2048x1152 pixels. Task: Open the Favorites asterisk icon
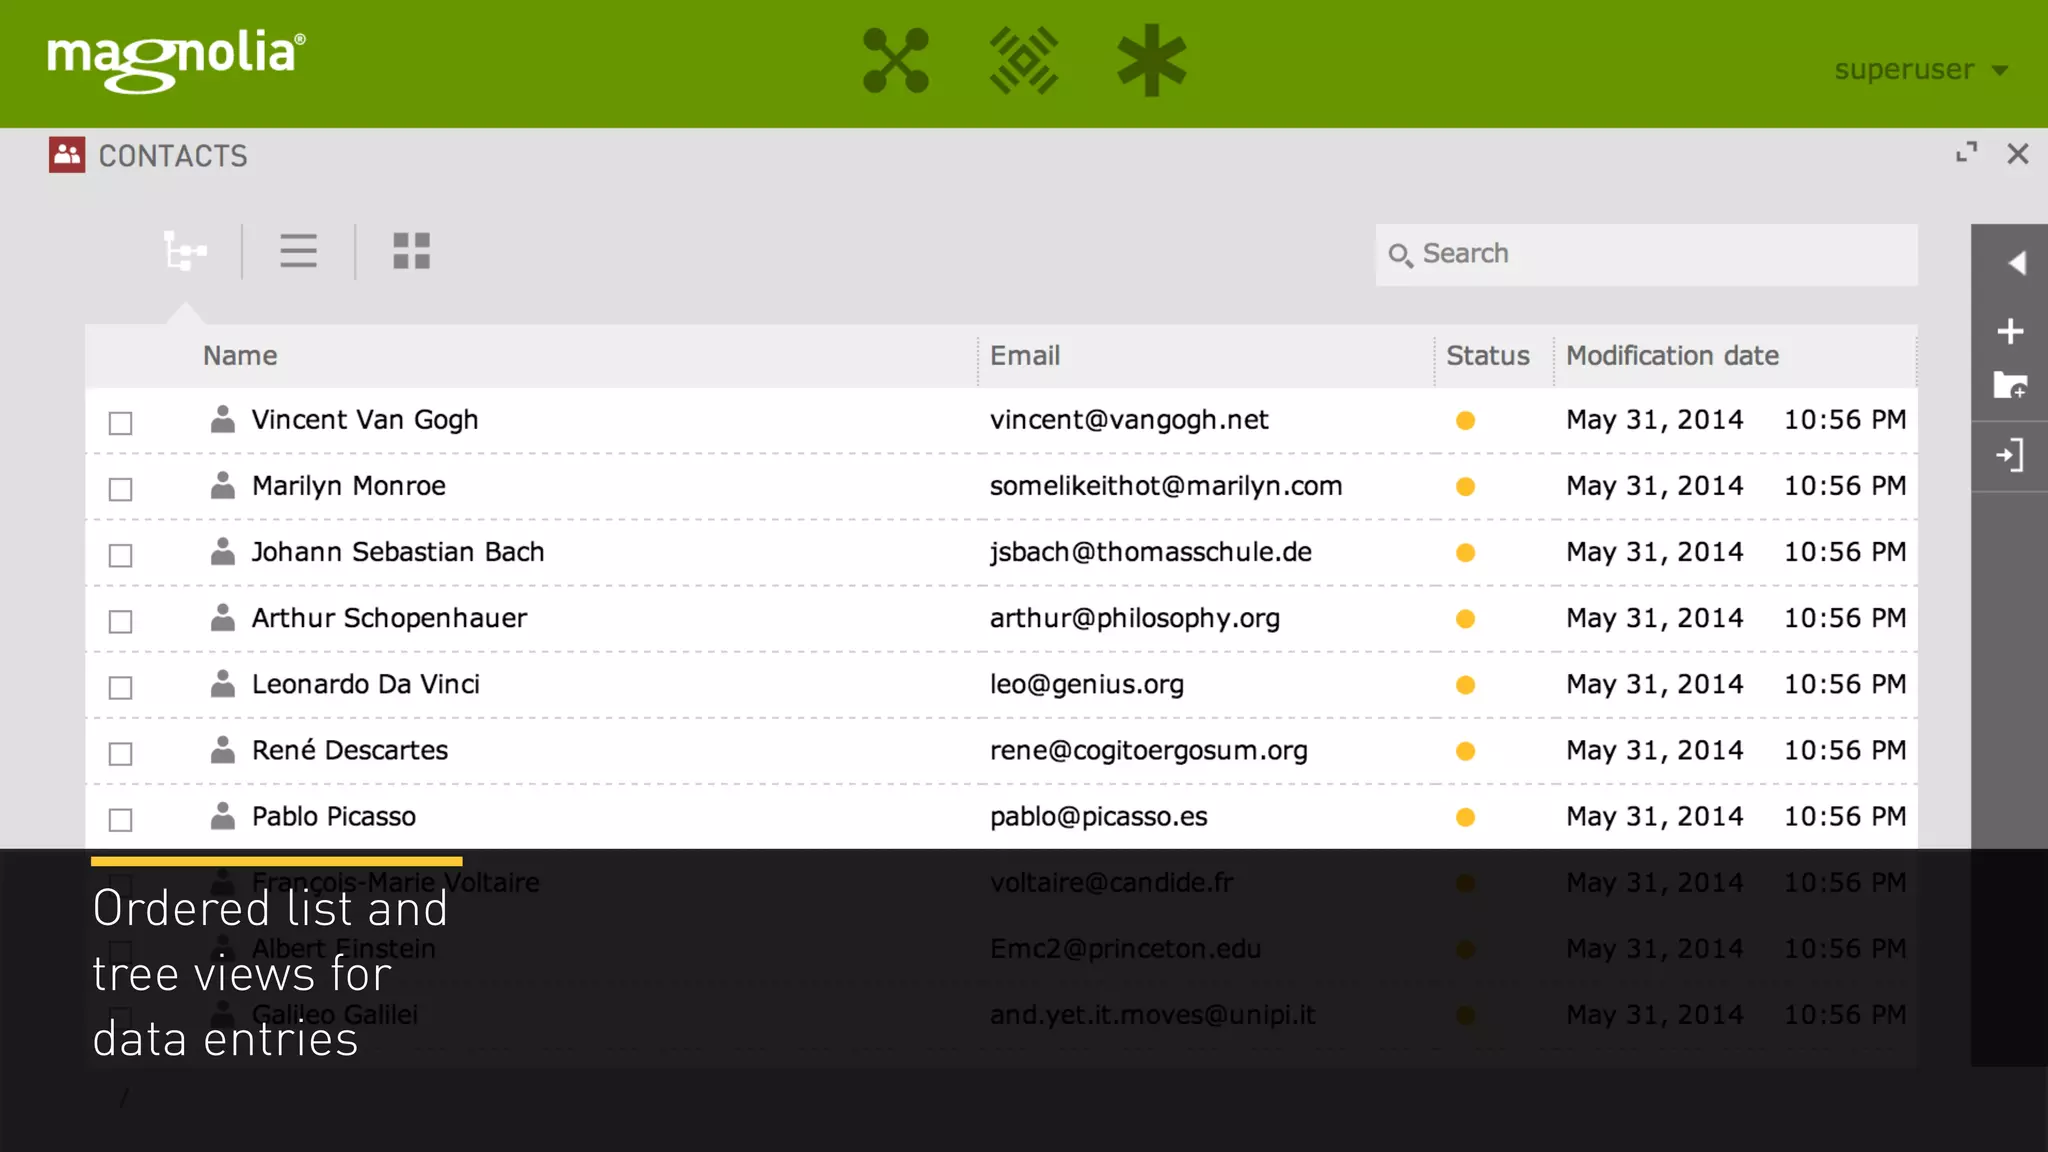pos(1151,61)
